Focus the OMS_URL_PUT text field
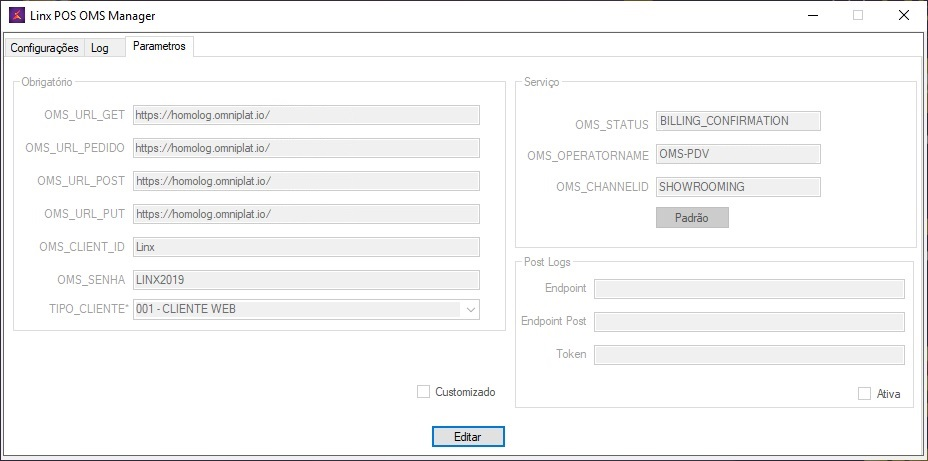Screen dimensions: 928x461 point(306,214)
